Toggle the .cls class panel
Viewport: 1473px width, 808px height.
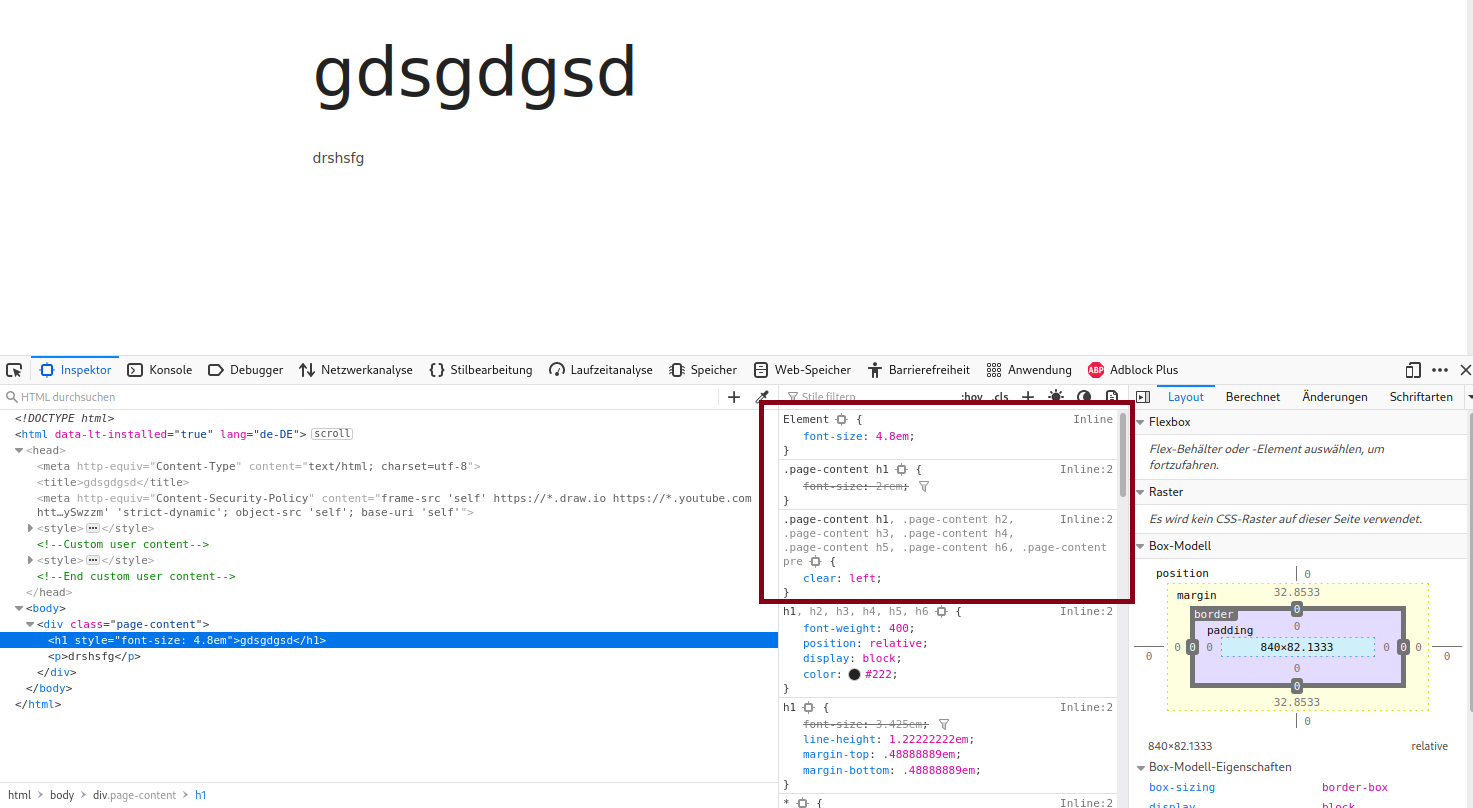click(1001, 397)
